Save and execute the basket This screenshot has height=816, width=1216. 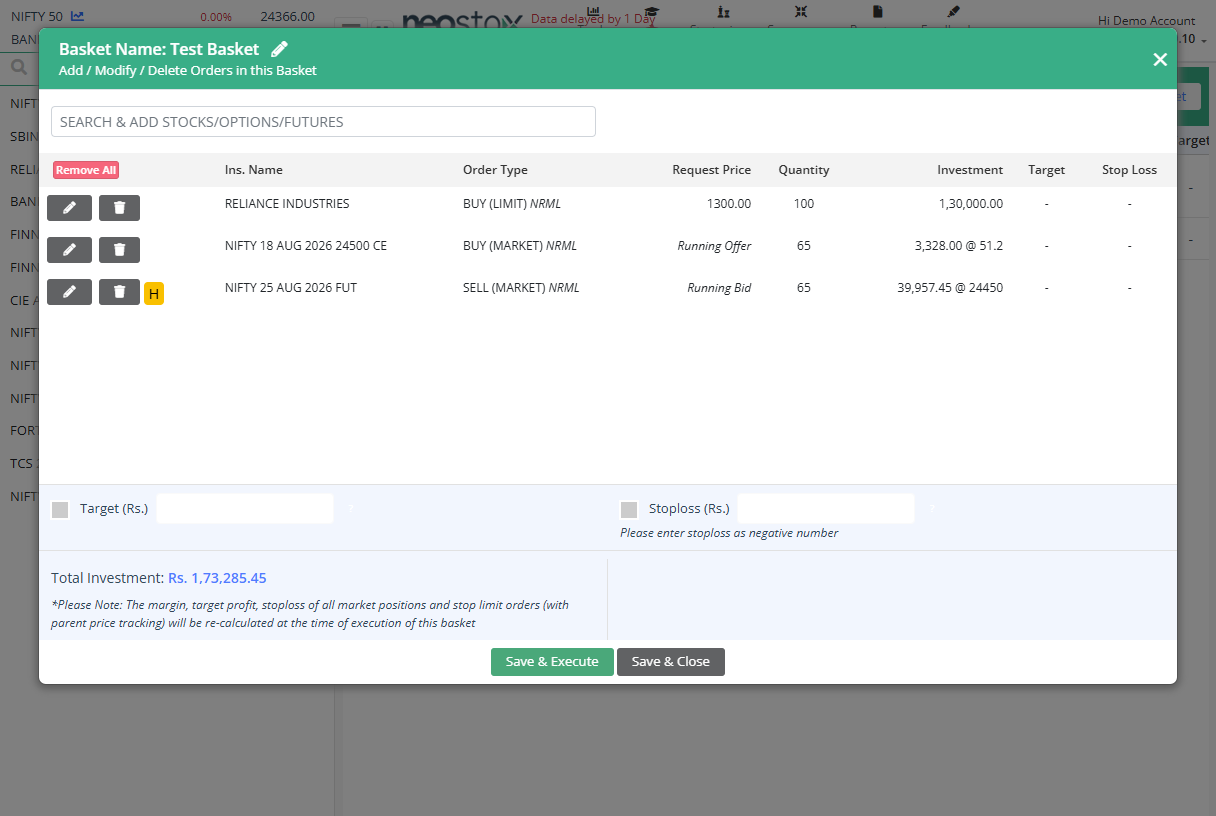pyautogui.click(x=552, y=662)
